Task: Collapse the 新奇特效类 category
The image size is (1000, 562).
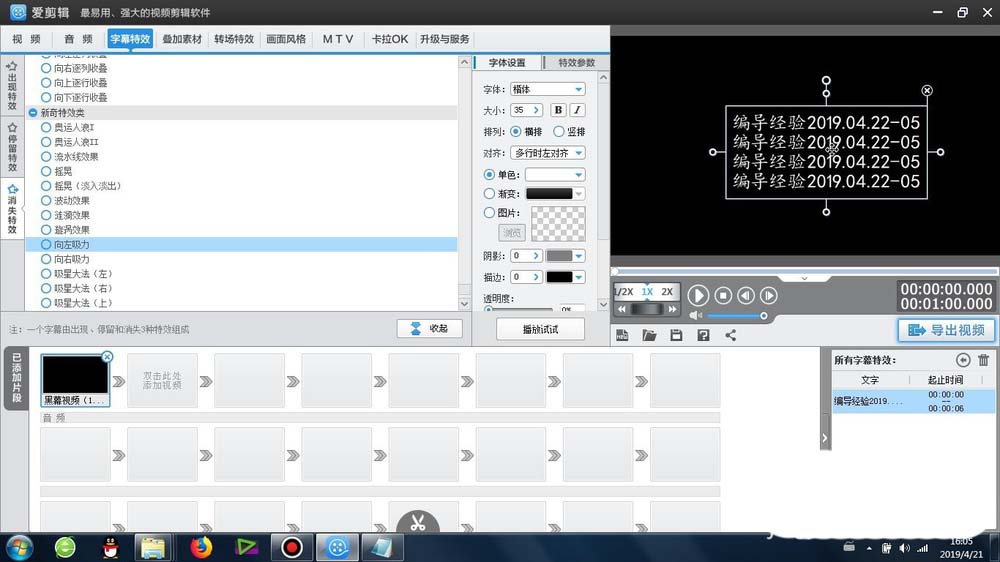Action: pos(33,112)
